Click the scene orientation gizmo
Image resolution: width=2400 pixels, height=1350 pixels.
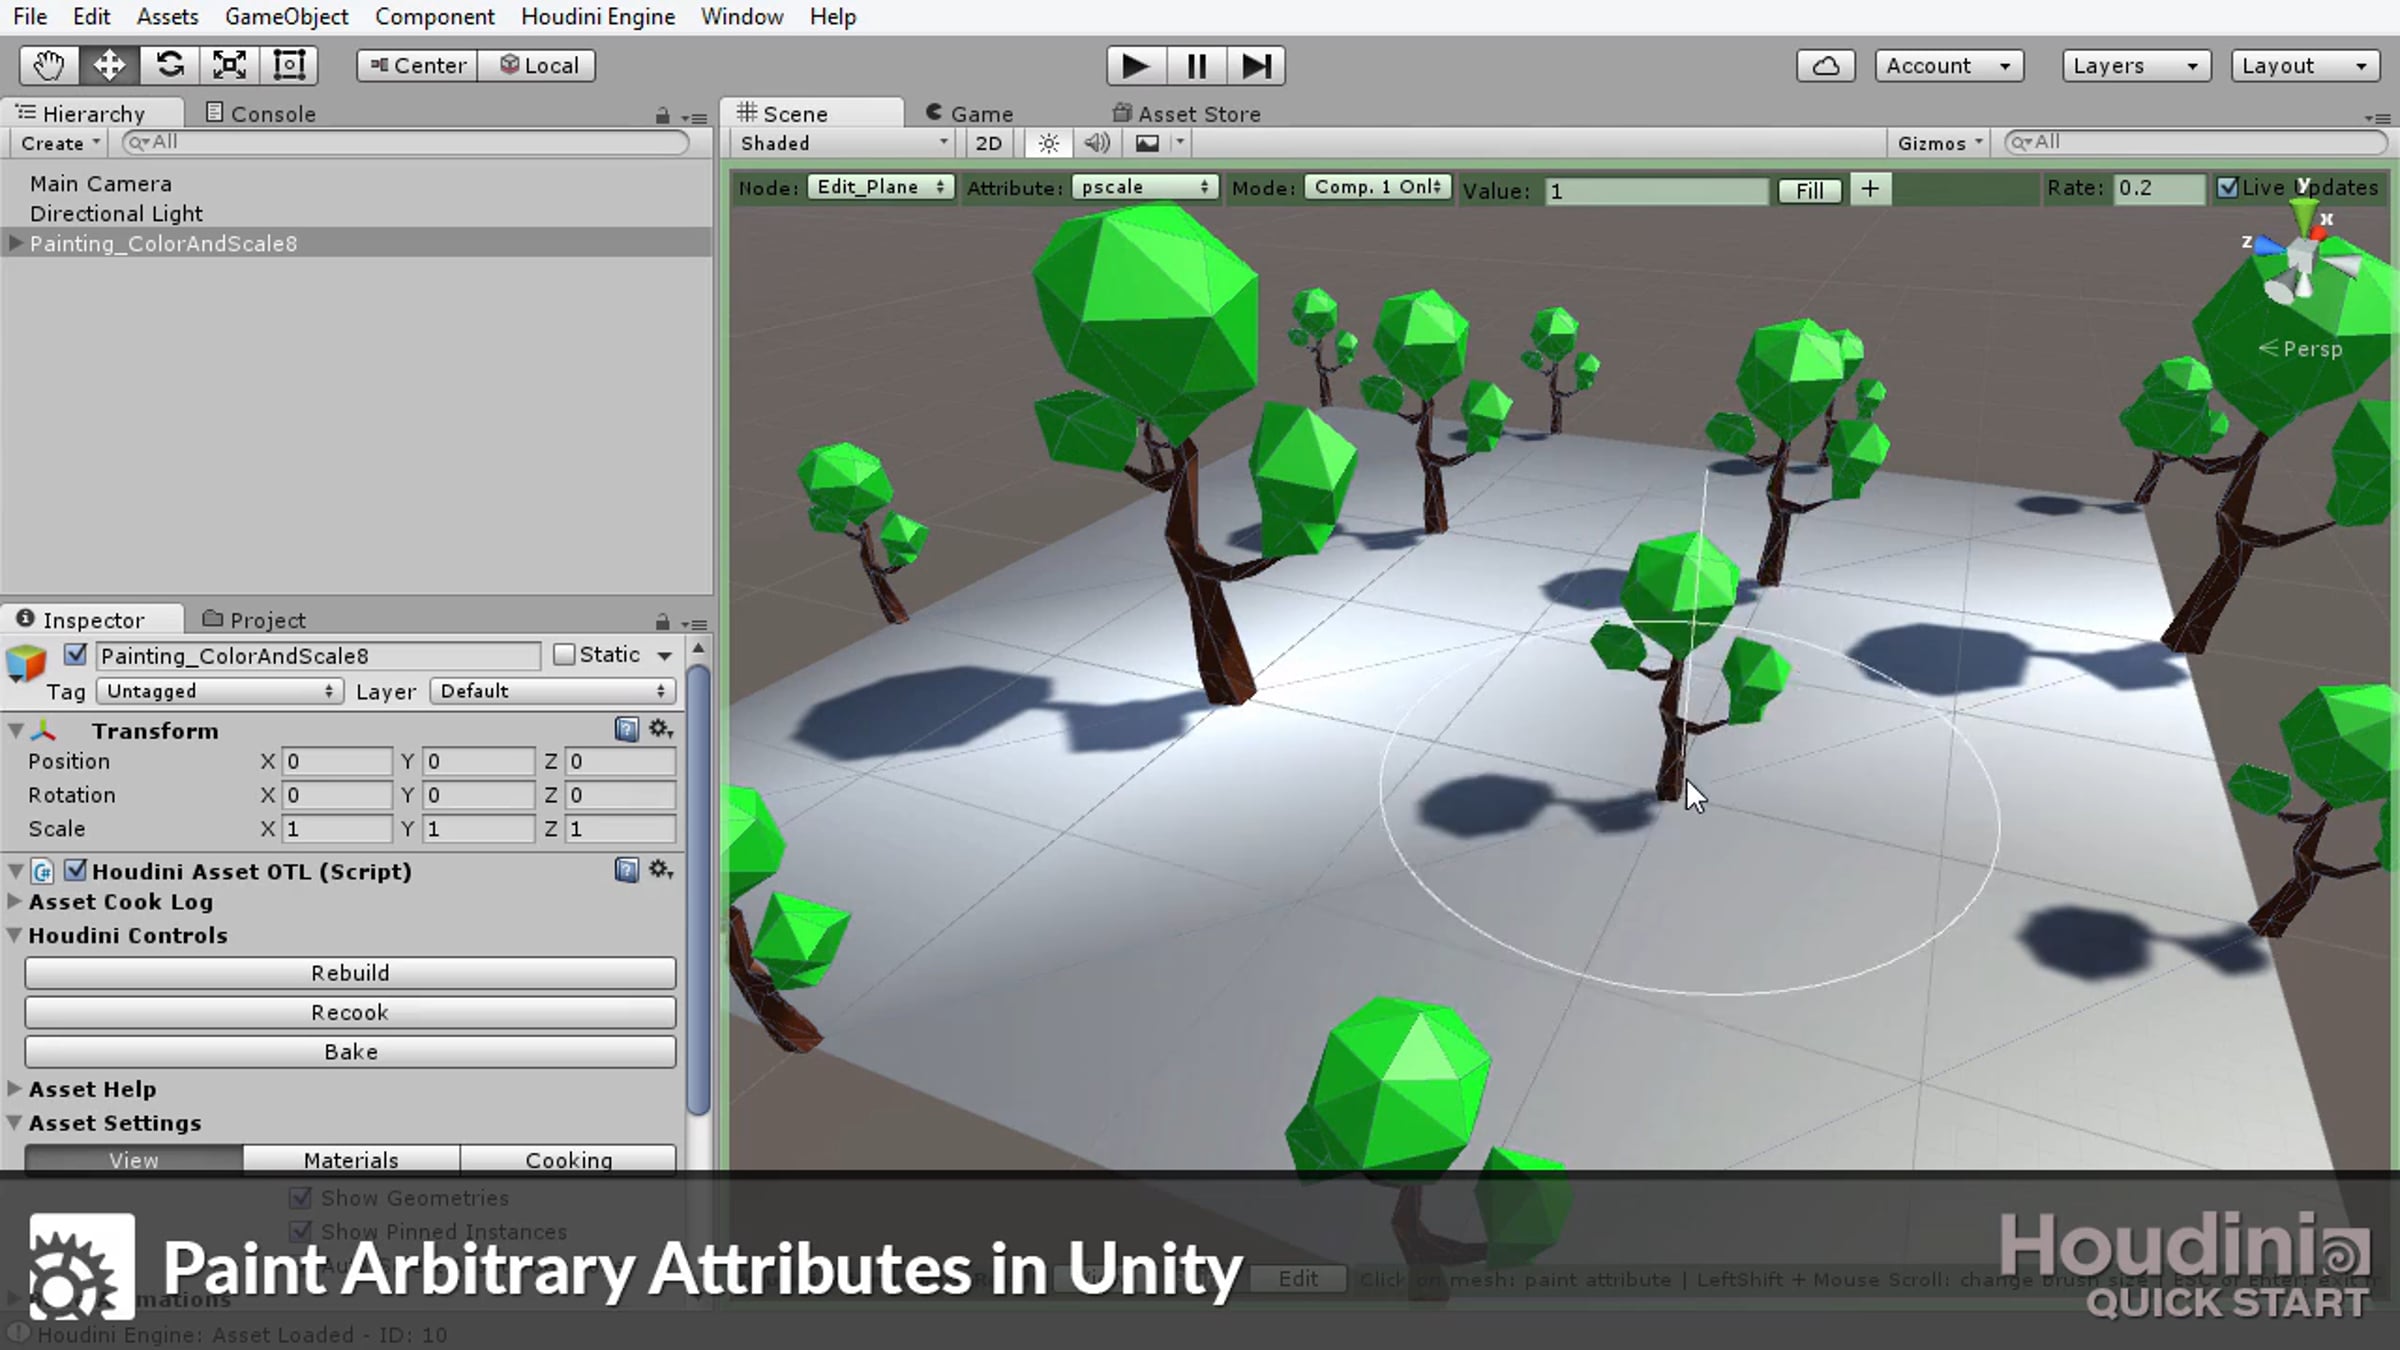(2302, 255)
